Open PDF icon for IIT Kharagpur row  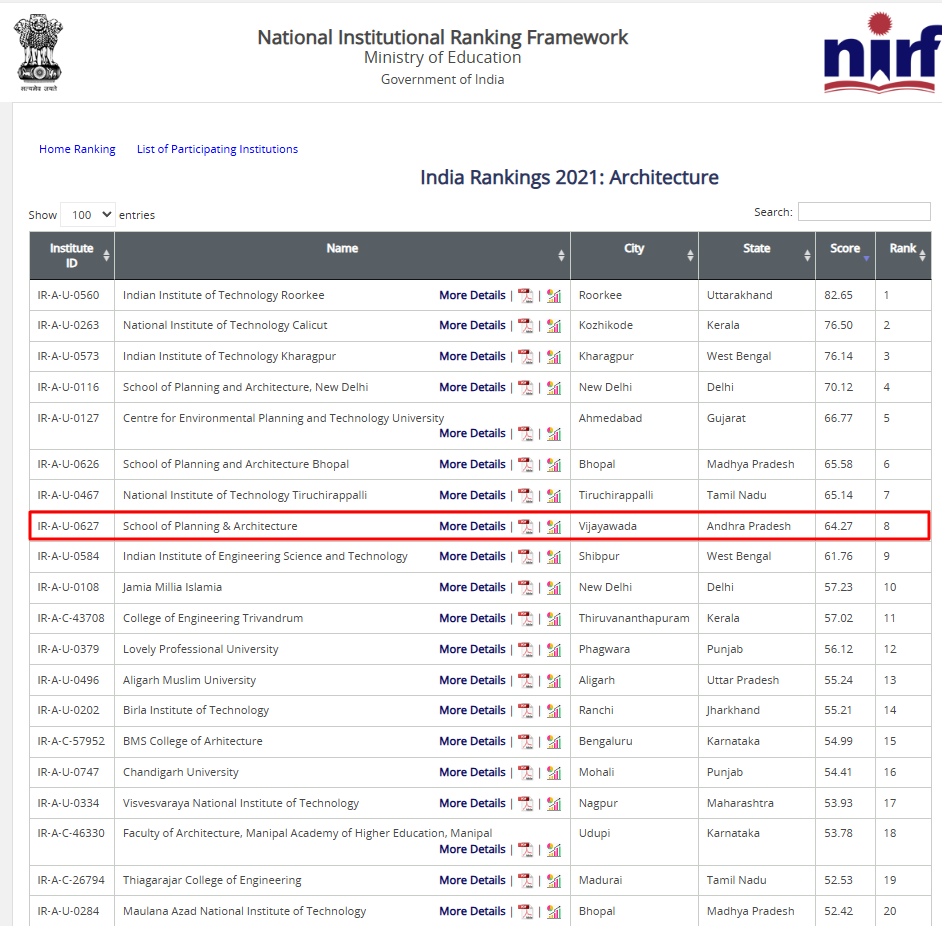tap(526, 356)
